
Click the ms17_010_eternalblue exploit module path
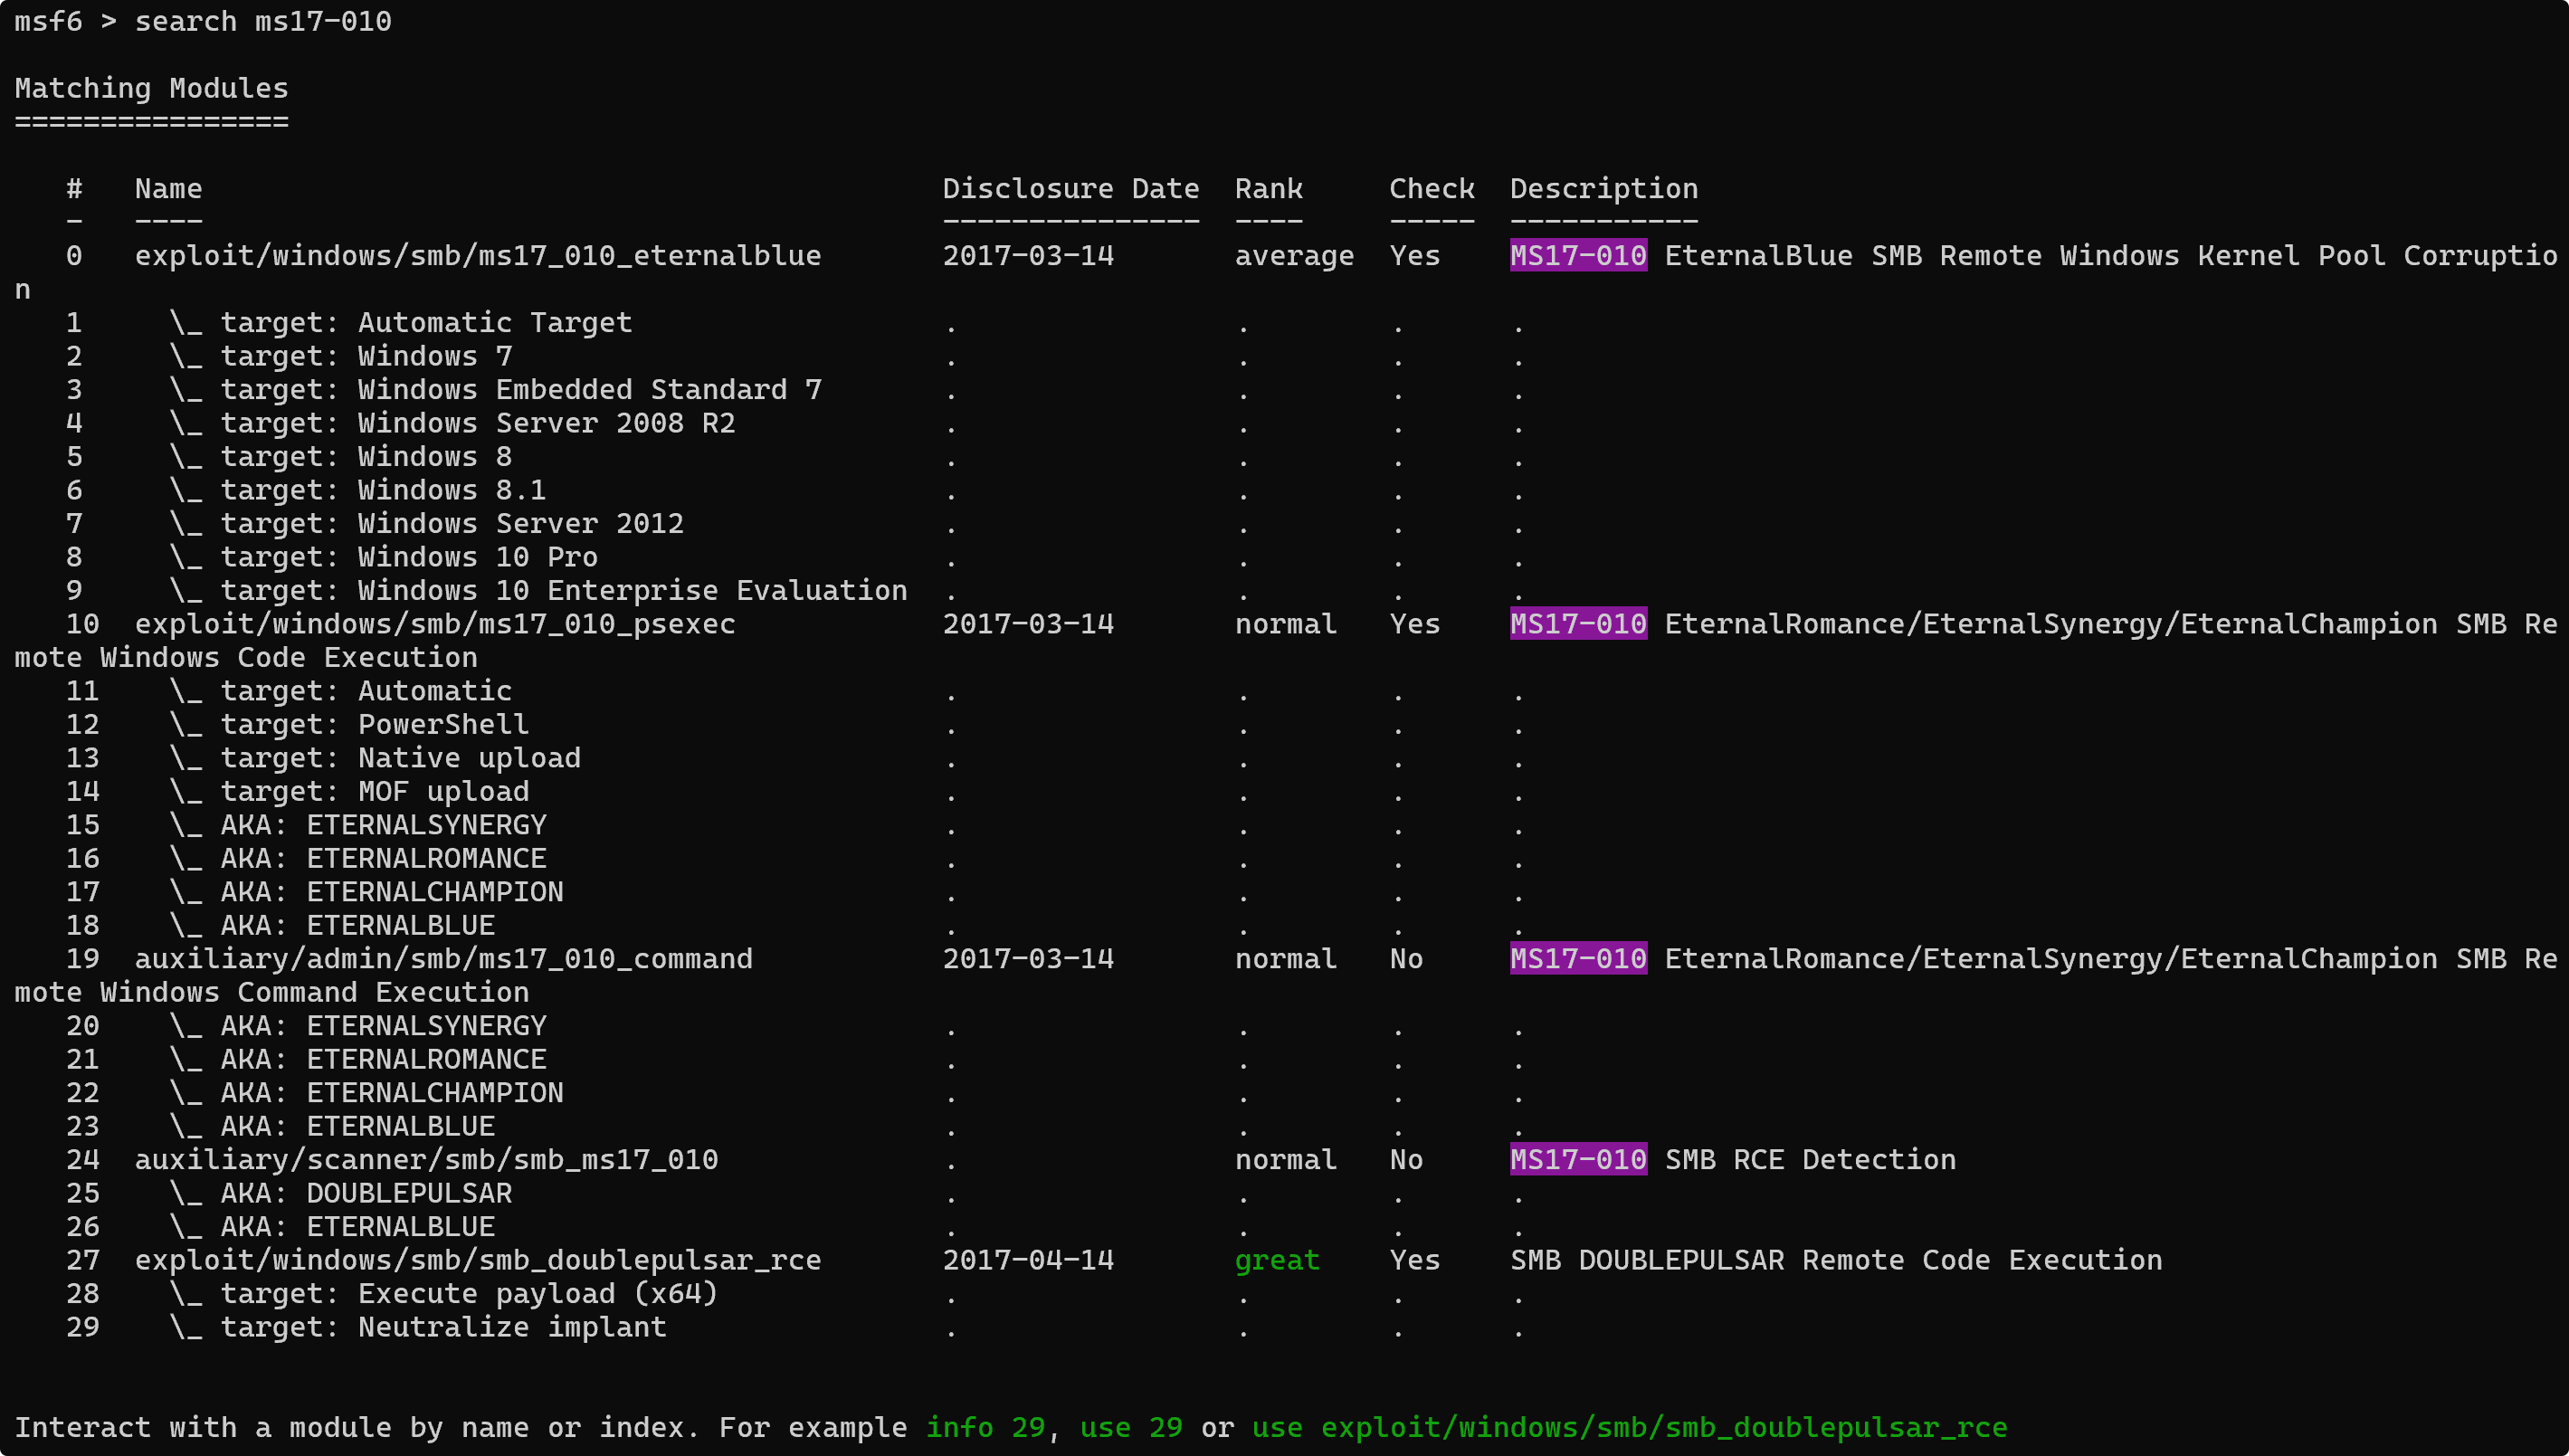pyautogui.click(x=477, y=256)
